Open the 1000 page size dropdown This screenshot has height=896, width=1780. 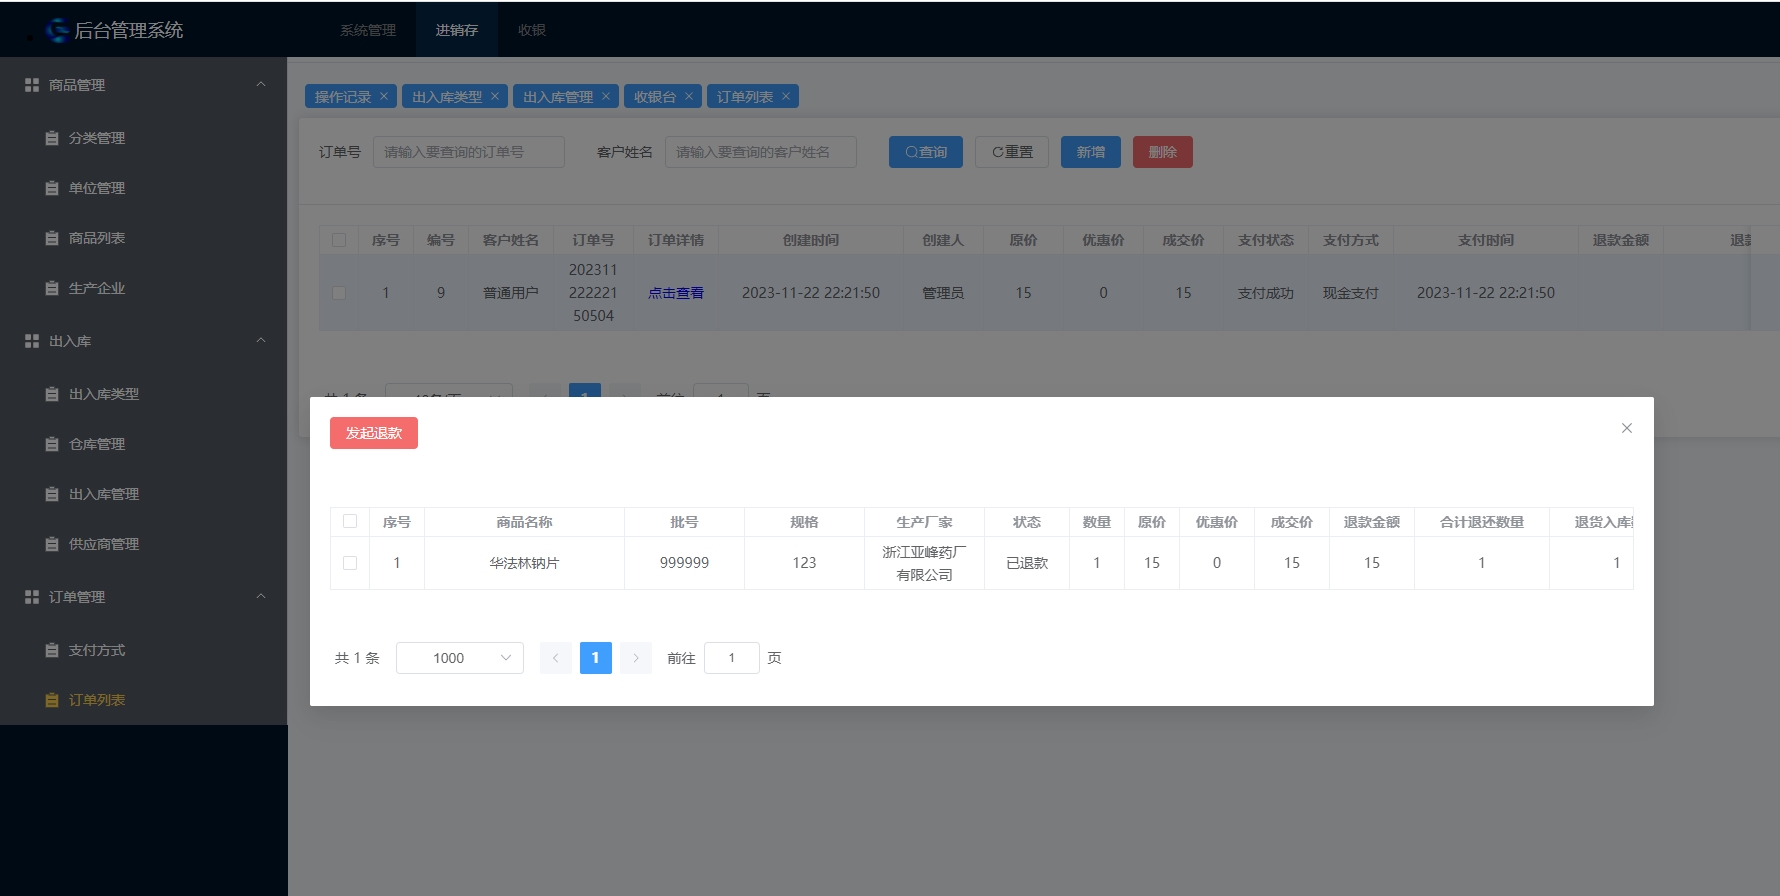point(460,658)
